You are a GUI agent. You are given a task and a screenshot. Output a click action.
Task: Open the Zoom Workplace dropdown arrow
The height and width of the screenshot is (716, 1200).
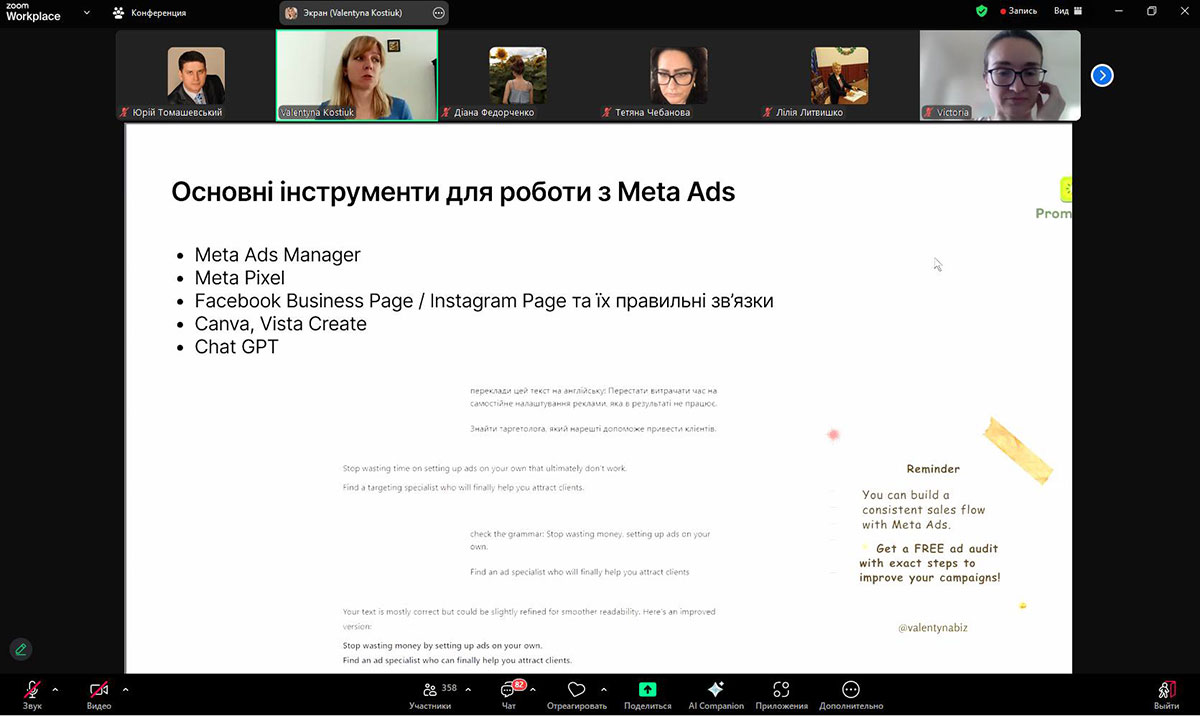(x=88, y=13)
